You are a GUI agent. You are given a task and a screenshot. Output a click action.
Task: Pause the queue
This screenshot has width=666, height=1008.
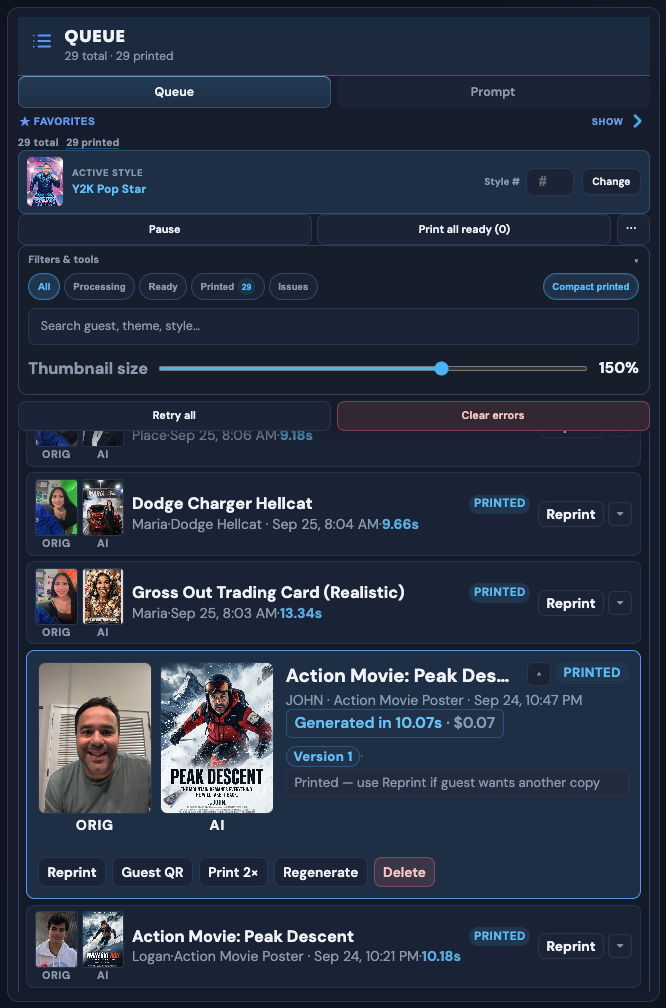[165, 230]
